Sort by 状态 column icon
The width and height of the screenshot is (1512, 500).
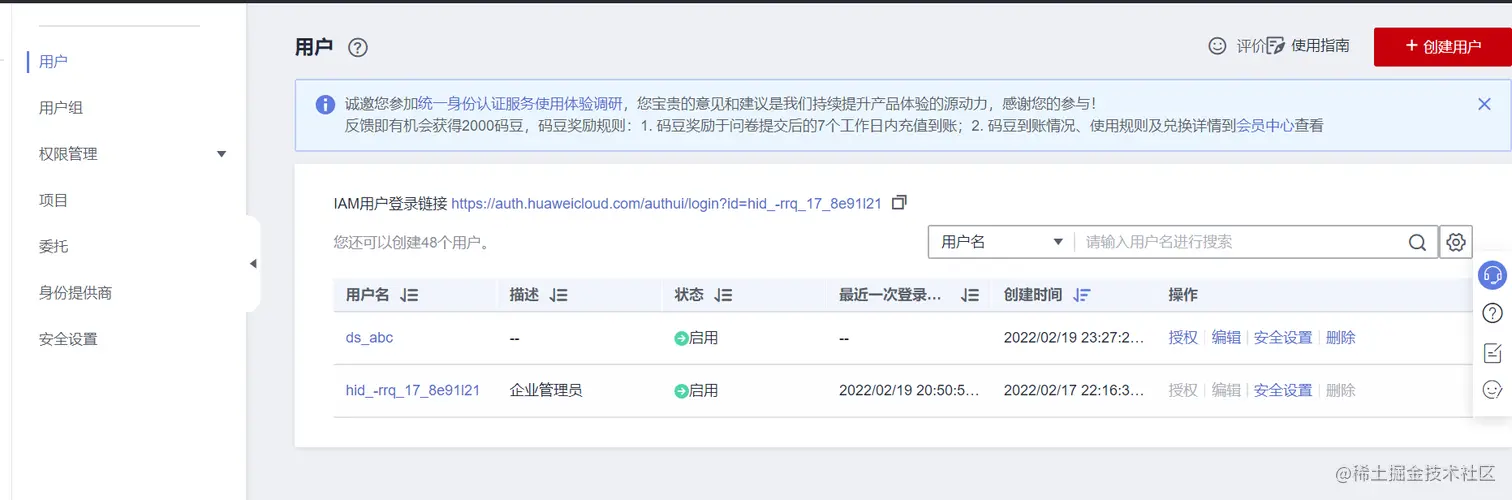tap(723, 296)
